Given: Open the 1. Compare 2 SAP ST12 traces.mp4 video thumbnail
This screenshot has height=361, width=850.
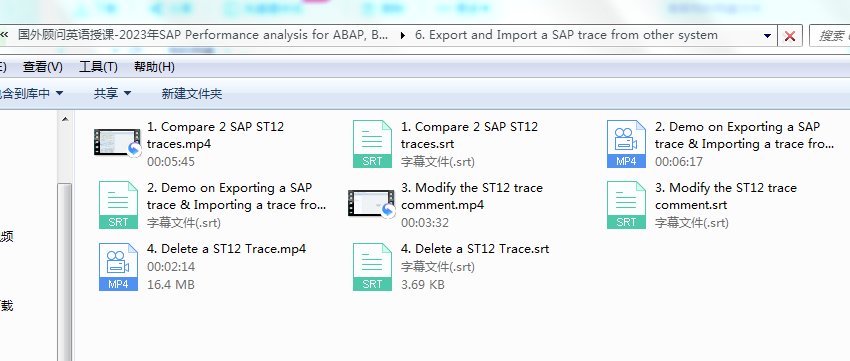Looking at the screenshot, I should pyautogui.click(x=118, y=143).
